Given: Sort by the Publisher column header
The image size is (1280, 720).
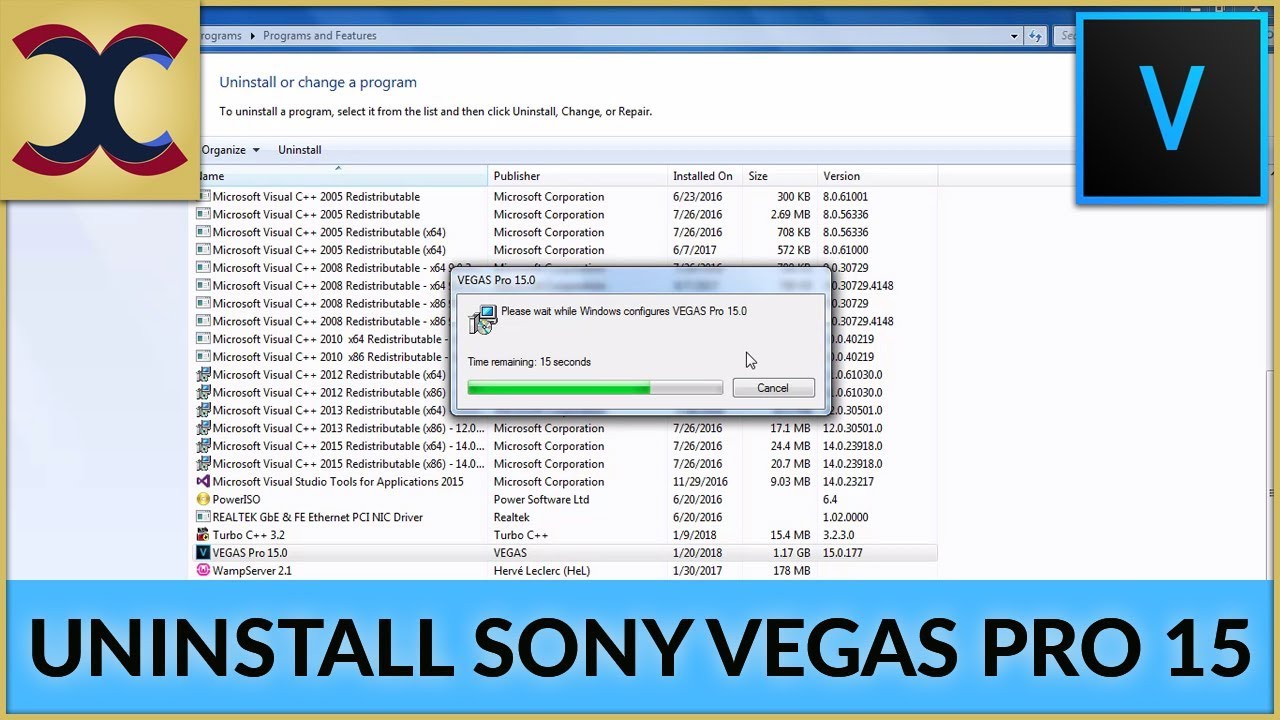Looking at the screenshot, I should tap(578, 176).
